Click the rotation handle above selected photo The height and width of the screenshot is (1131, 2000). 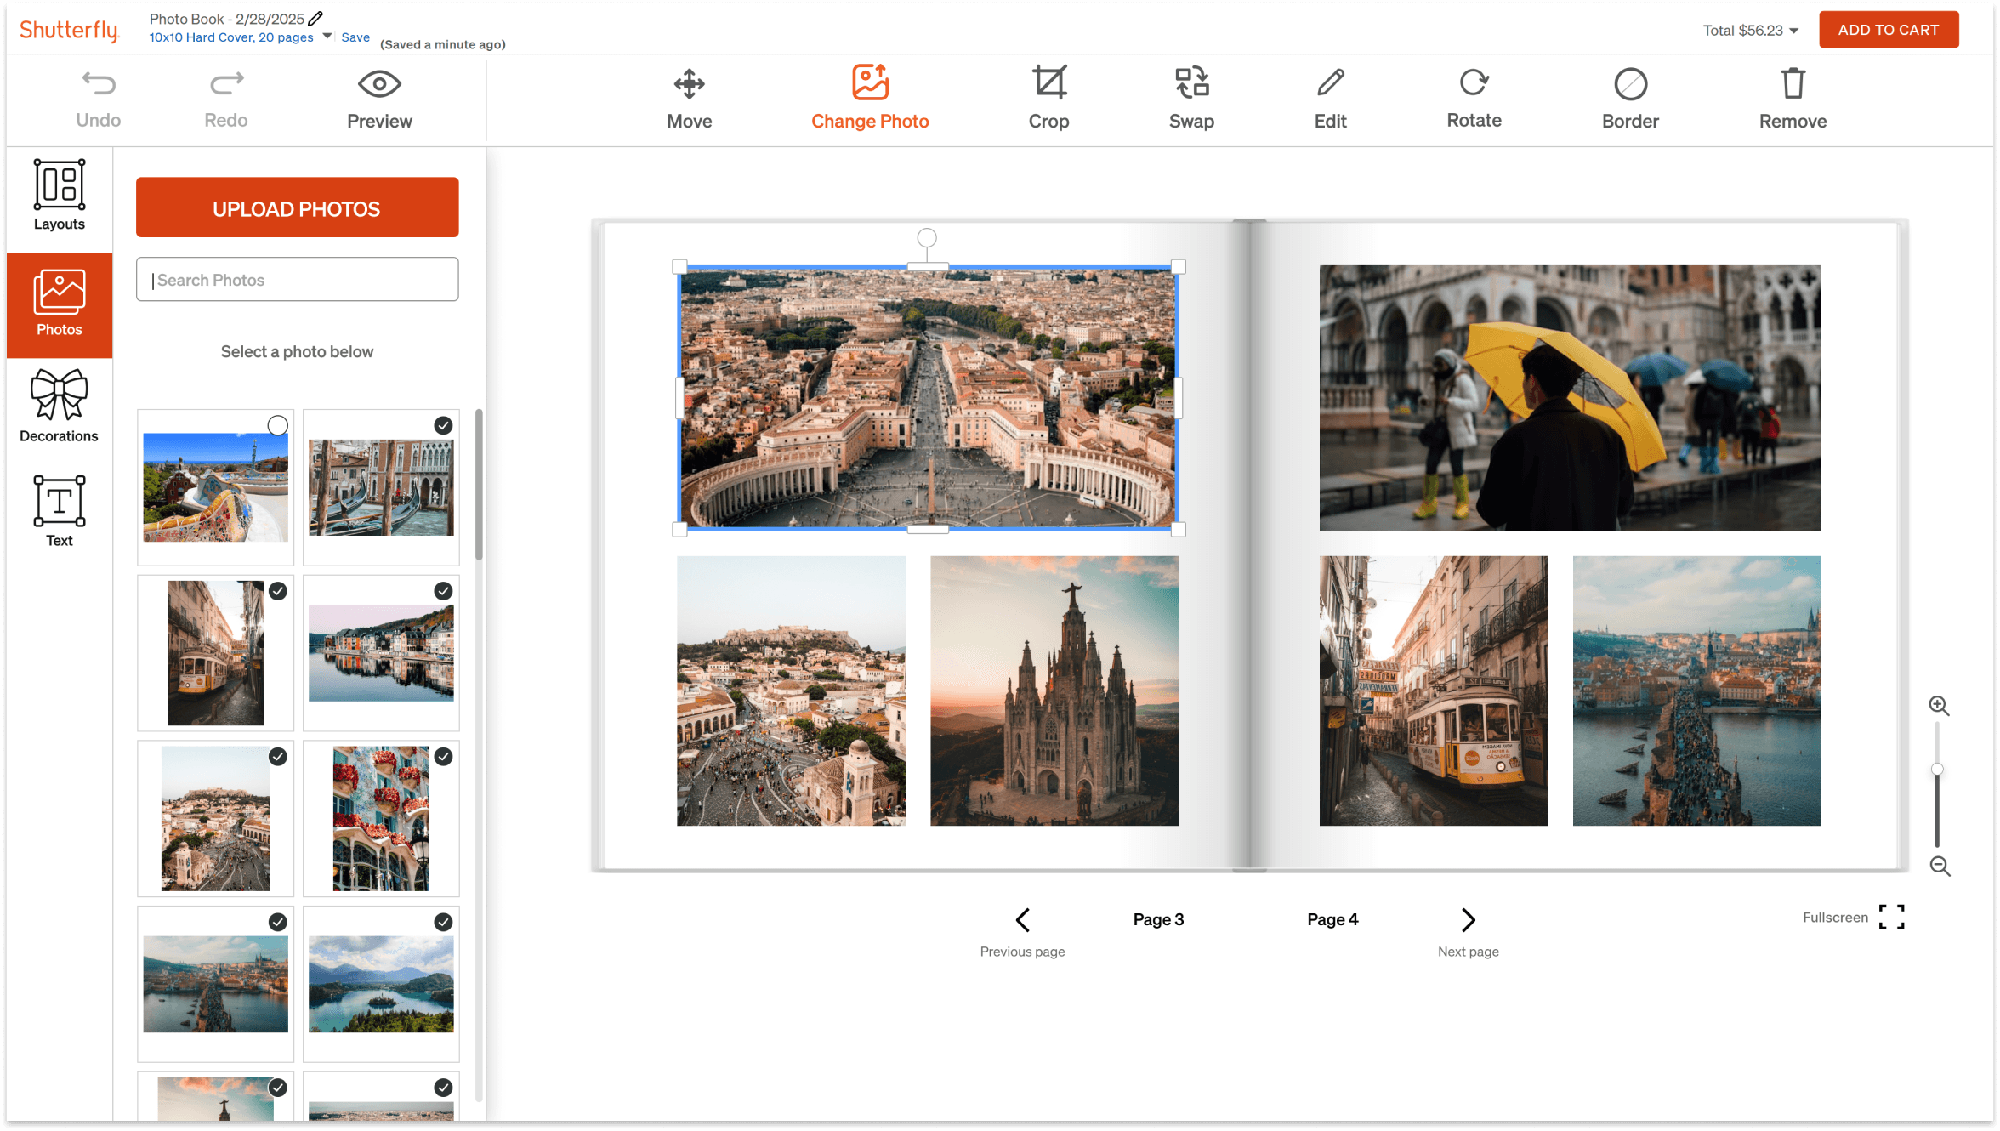(x=927, y=238)
